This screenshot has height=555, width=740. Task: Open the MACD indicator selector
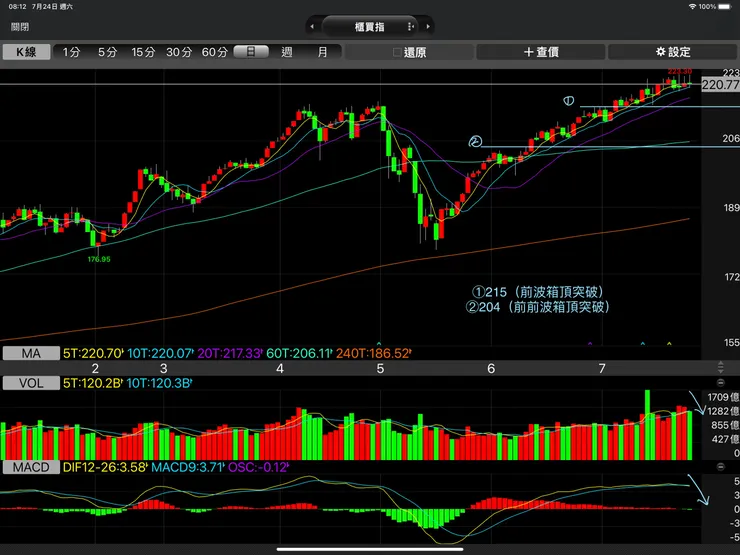31,467
